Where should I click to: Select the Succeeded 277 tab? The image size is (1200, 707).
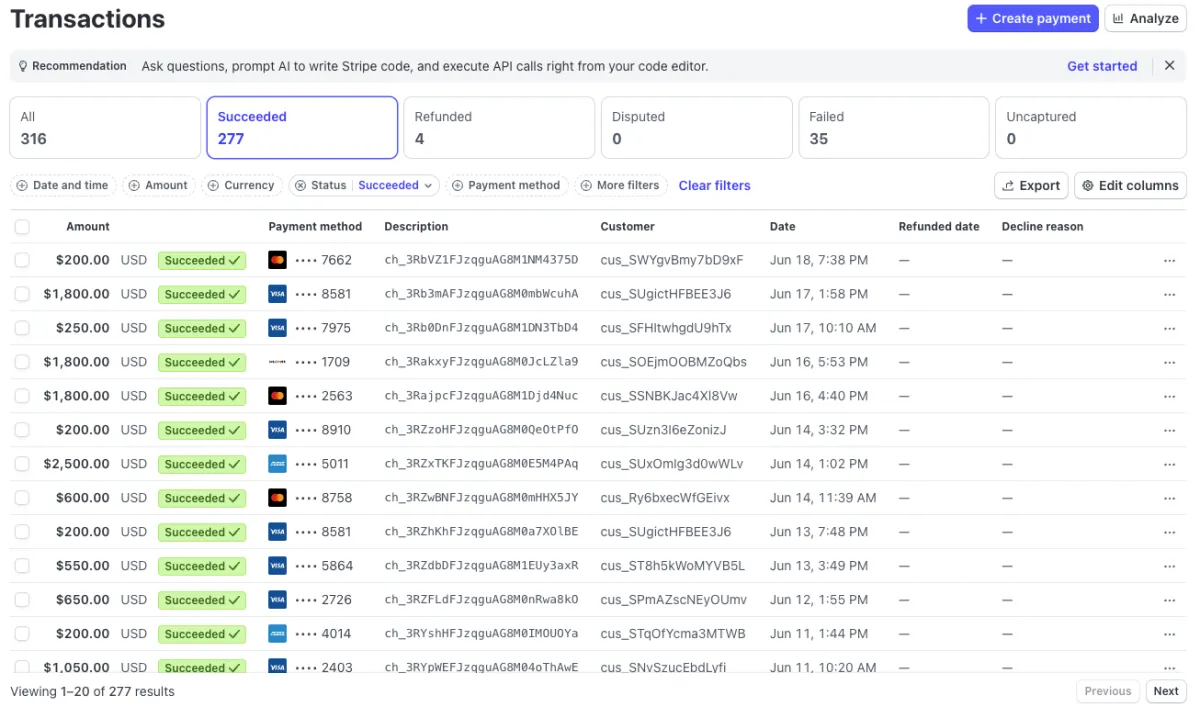[x=302, y=128]
